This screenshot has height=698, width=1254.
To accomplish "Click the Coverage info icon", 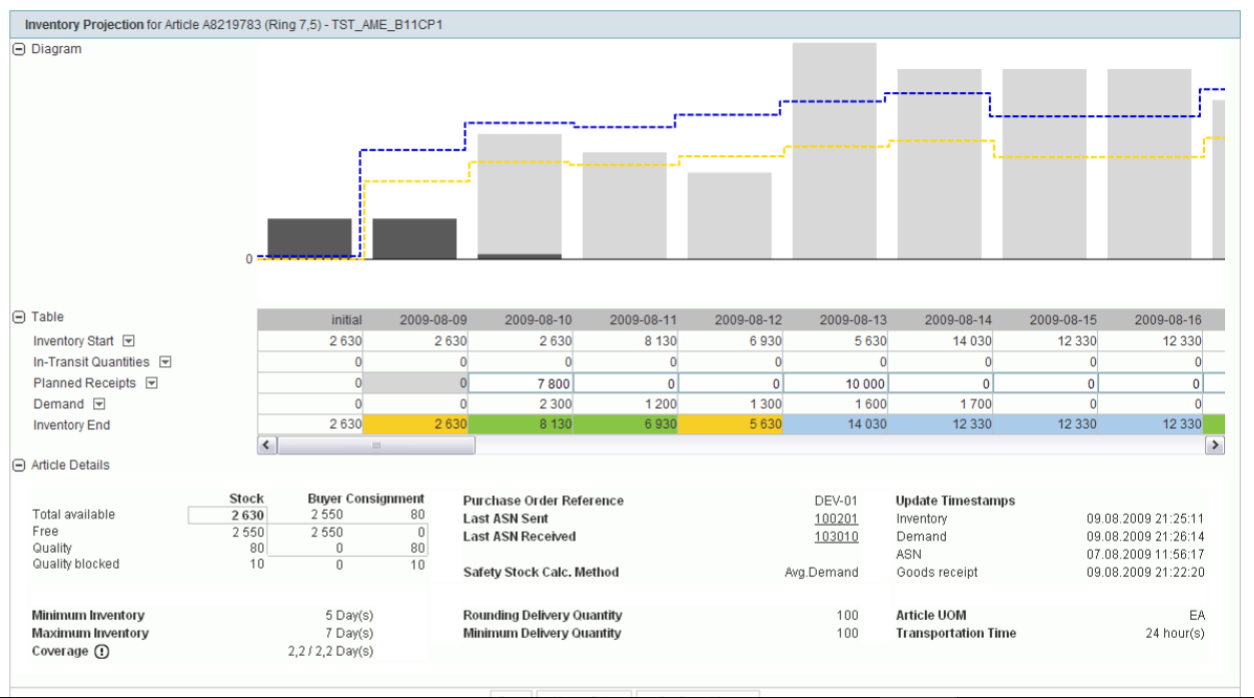I will pos(102,652).
